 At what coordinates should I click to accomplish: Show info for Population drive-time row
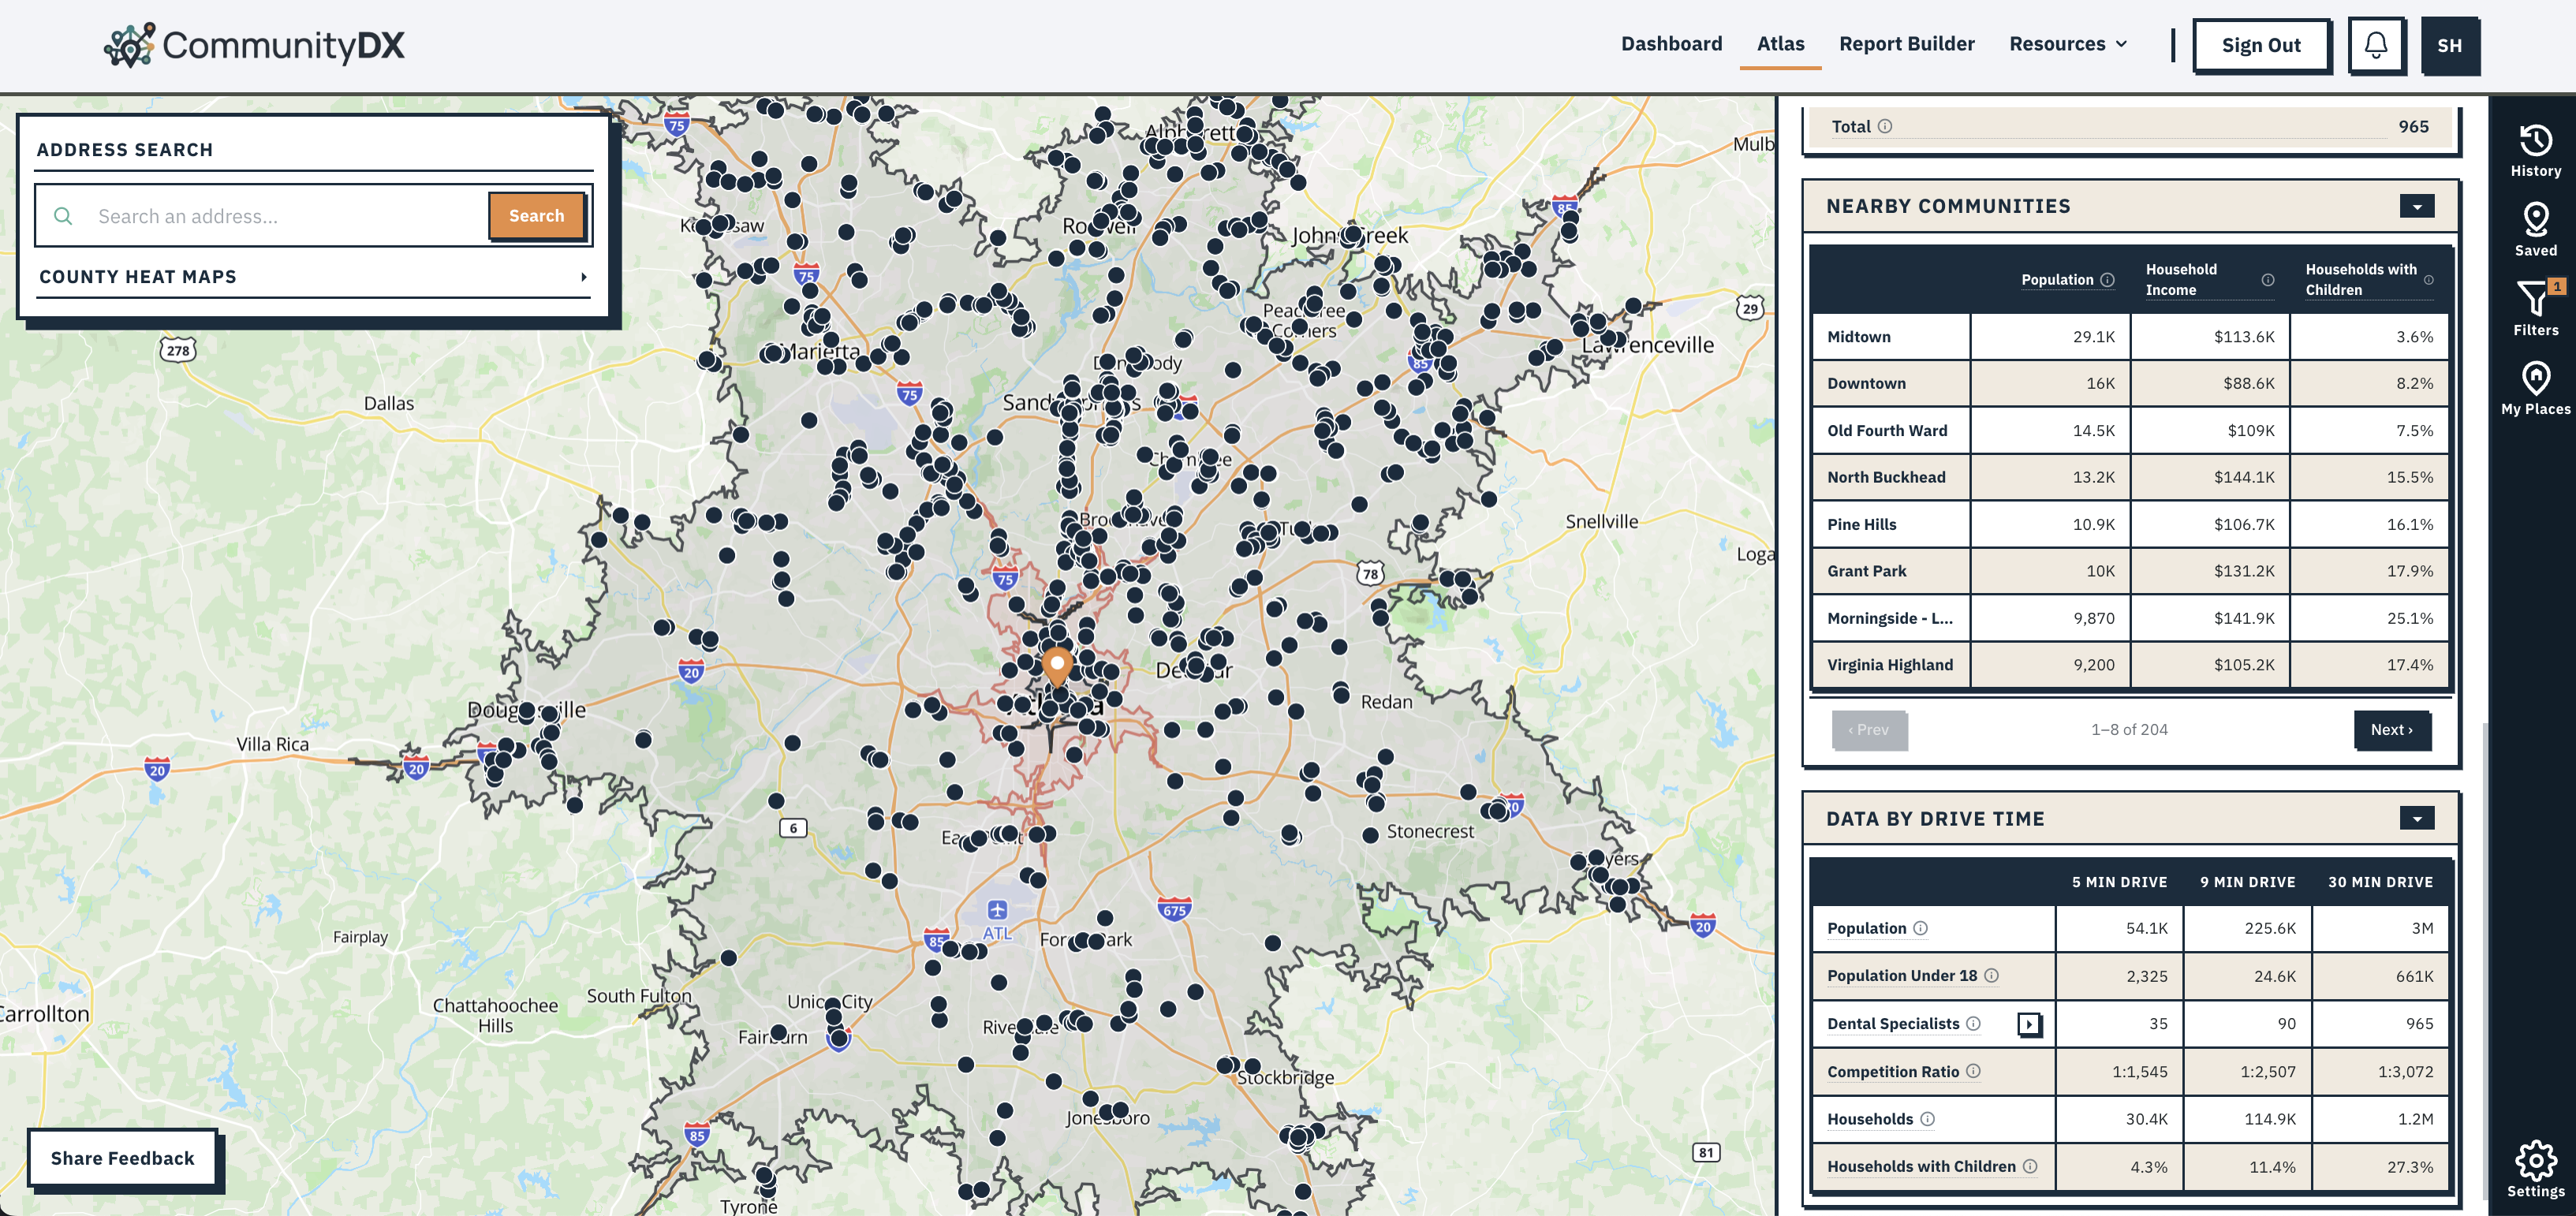click(1920, 928)
